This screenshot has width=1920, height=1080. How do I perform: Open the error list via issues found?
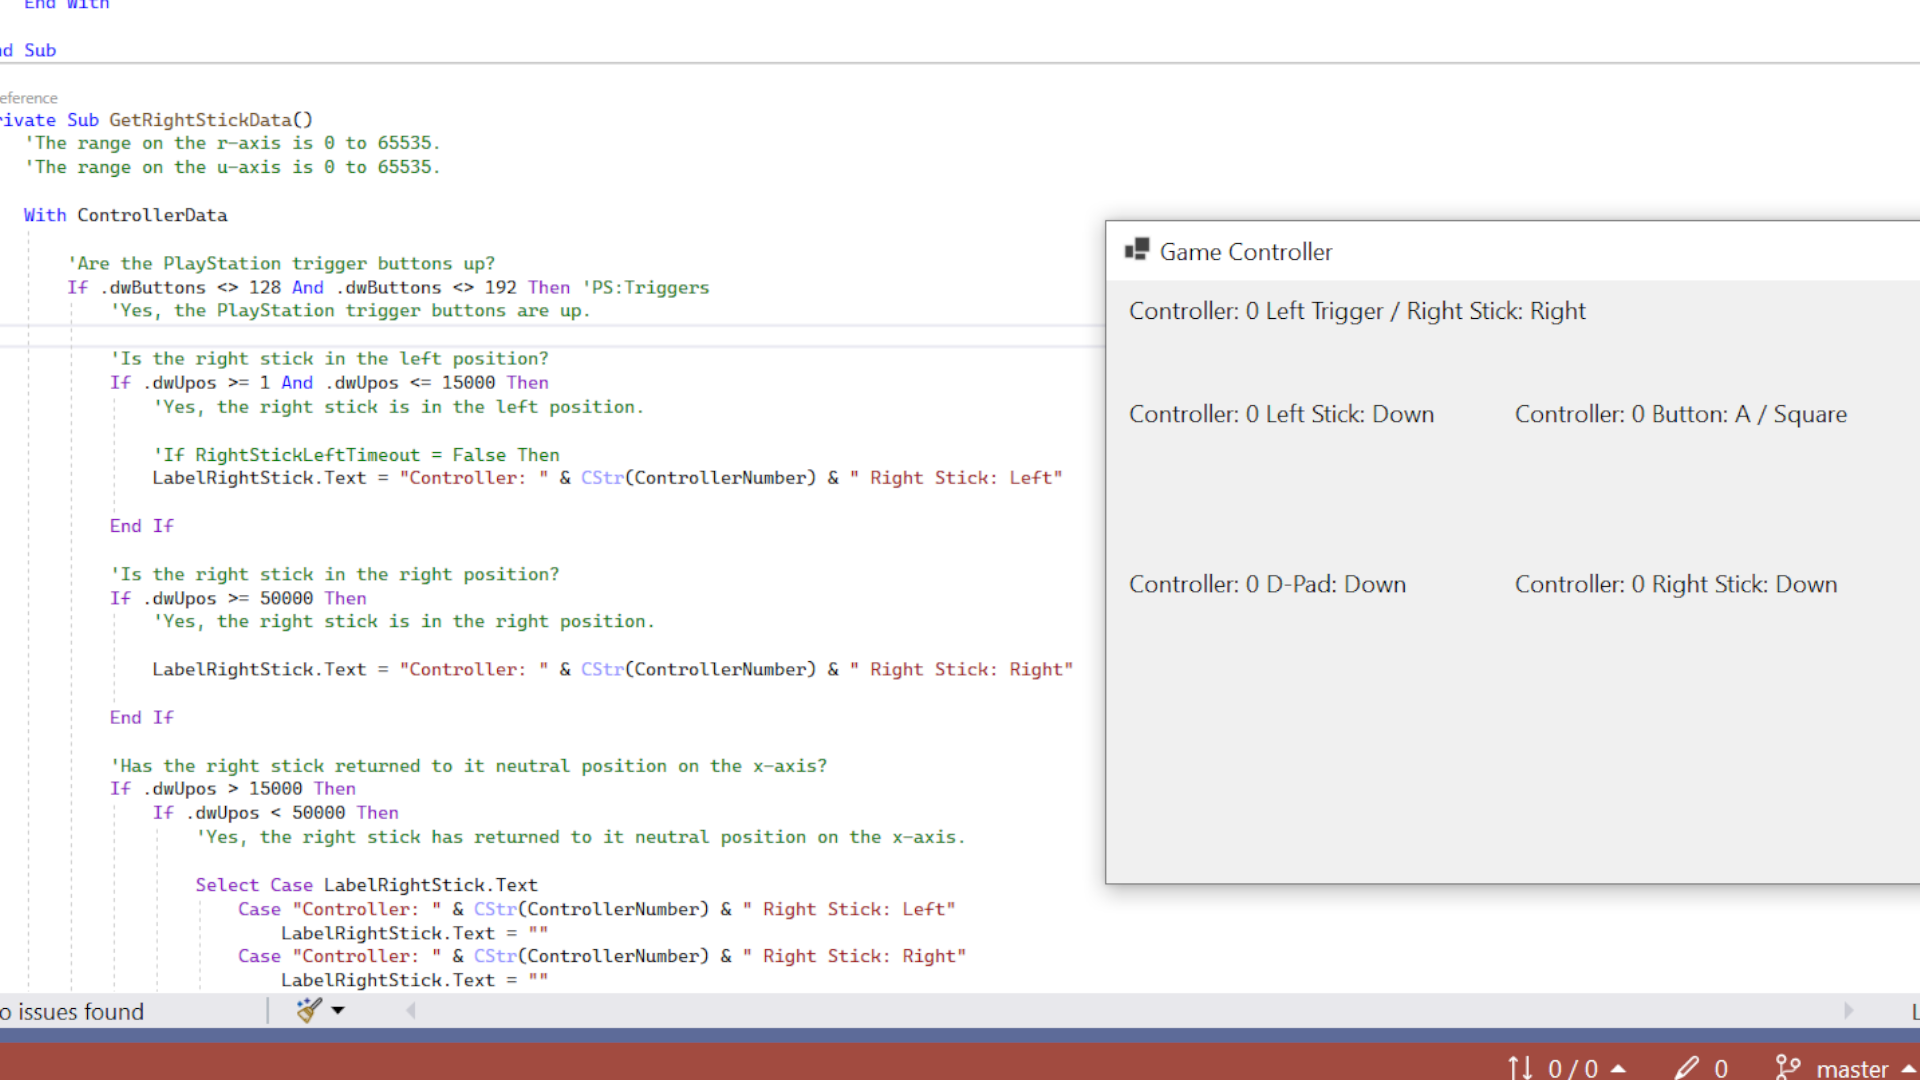coord(72,1011)
